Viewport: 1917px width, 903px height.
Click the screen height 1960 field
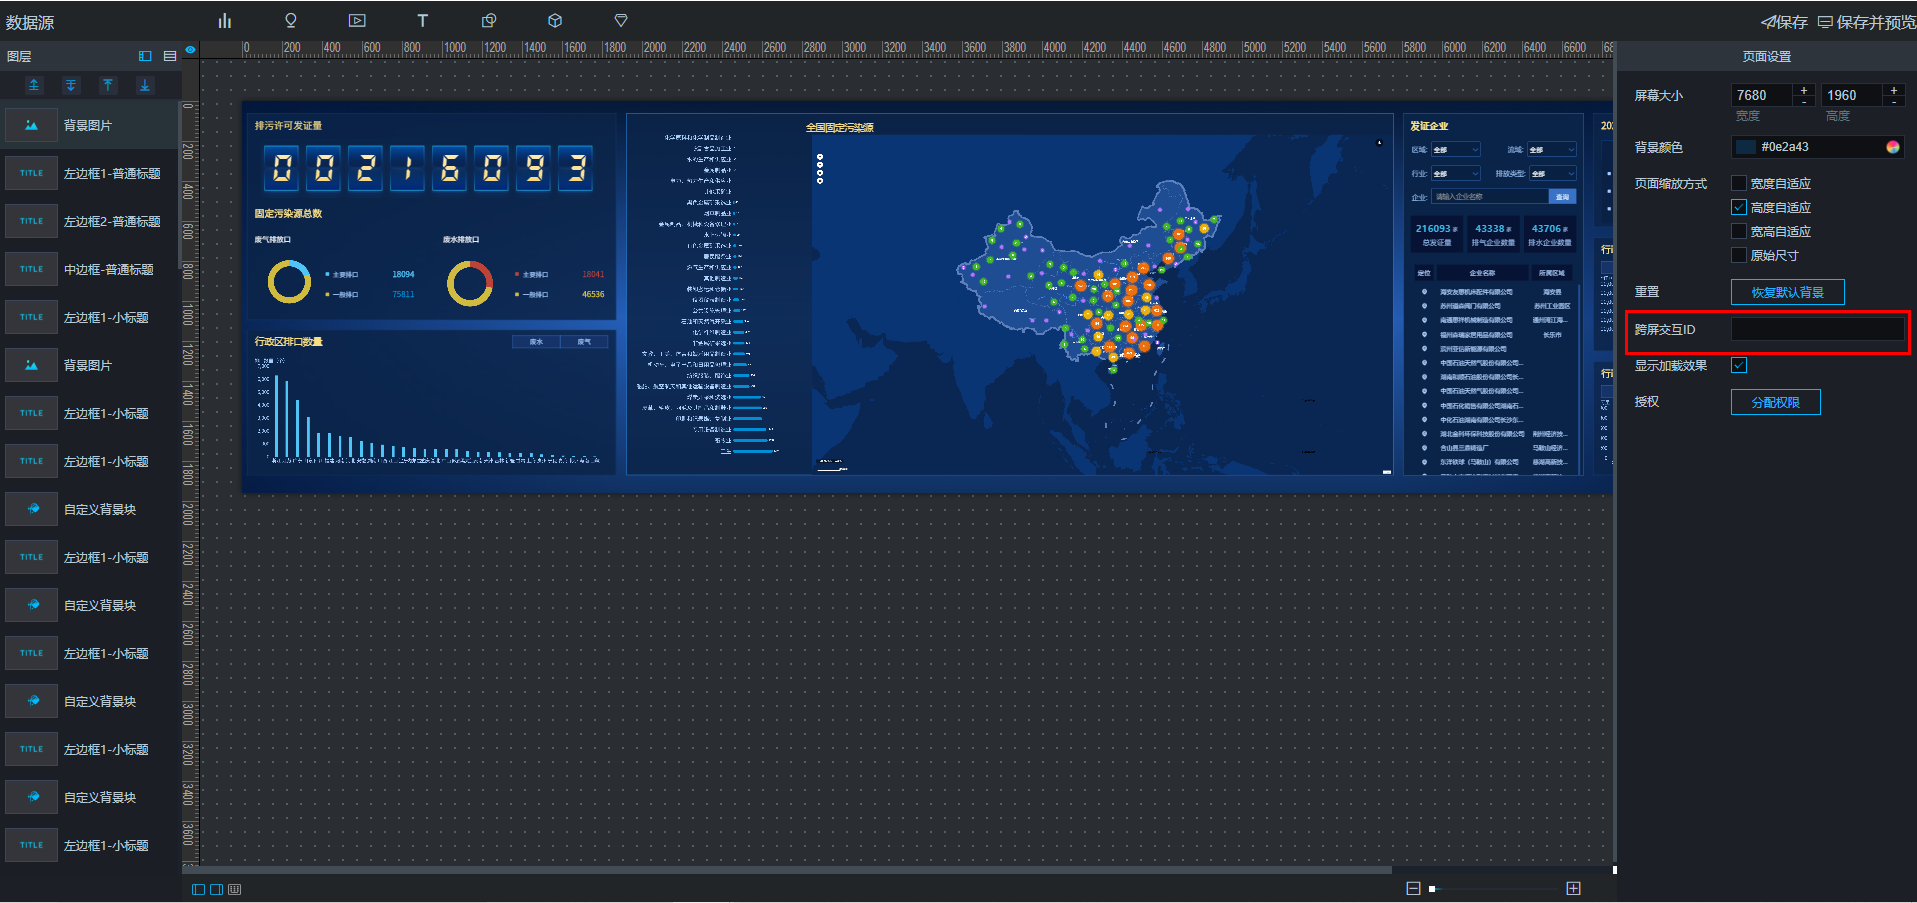pos(1852,95)
